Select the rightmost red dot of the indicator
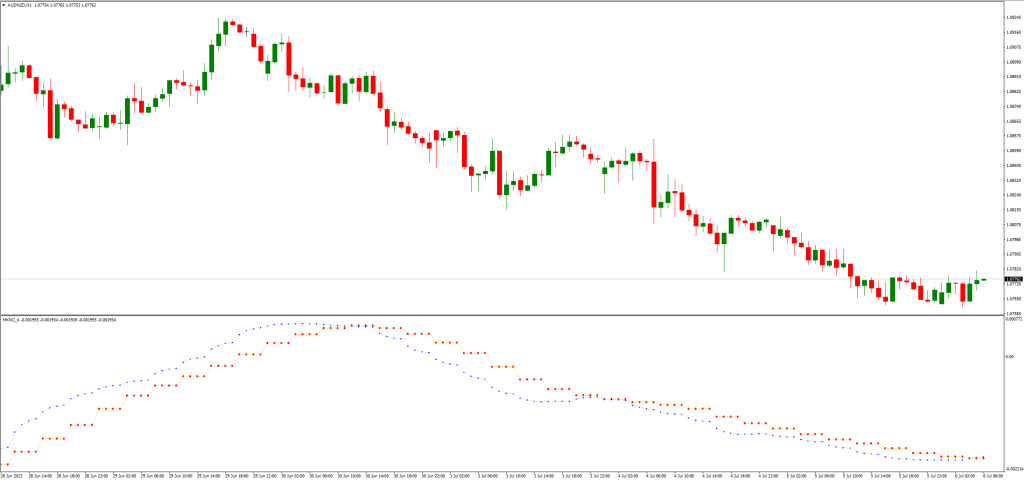 984,458
